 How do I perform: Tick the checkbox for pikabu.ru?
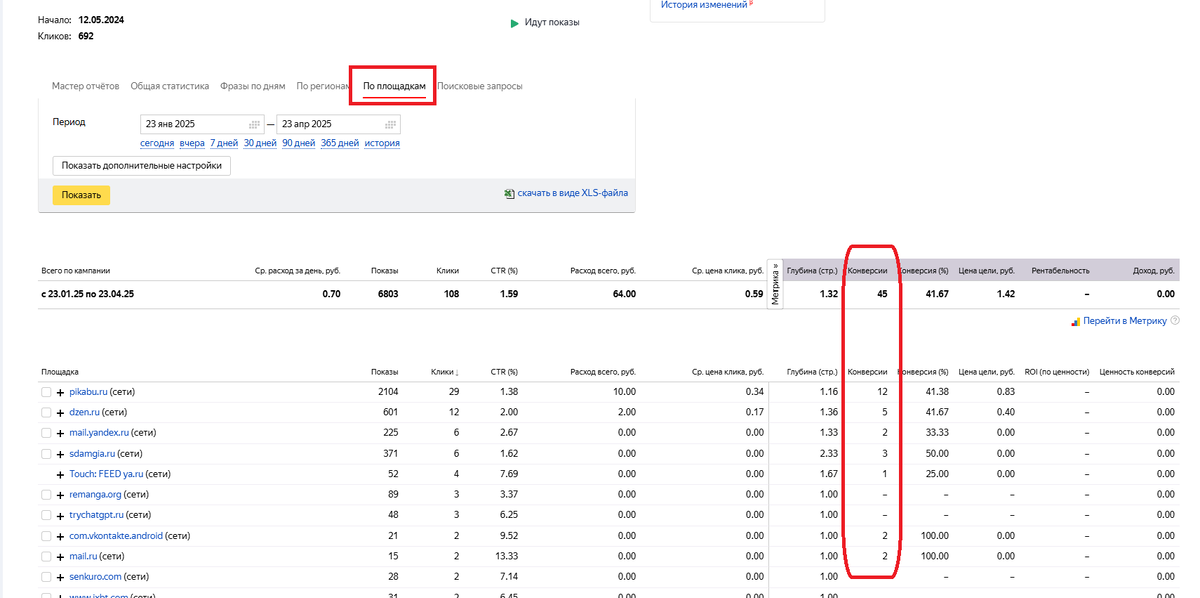click(x=46, y=392)
